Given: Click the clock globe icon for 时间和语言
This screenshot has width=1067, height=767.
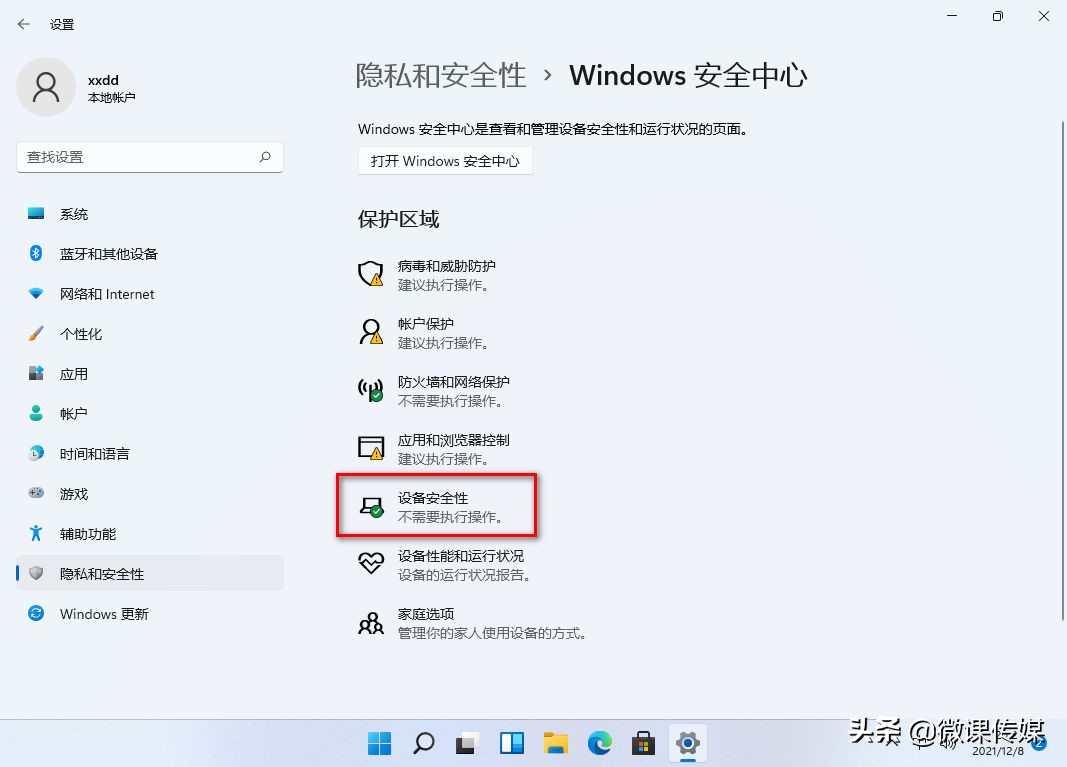Looking at the screenshot, I should coord(36,453).
